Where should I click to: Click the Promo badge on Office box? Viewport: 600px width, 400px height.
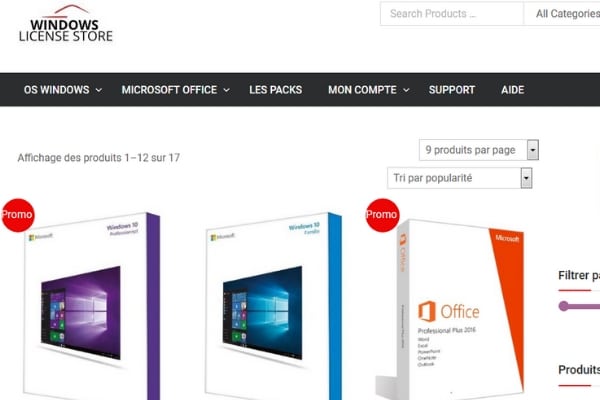click(x=382, y=215)
